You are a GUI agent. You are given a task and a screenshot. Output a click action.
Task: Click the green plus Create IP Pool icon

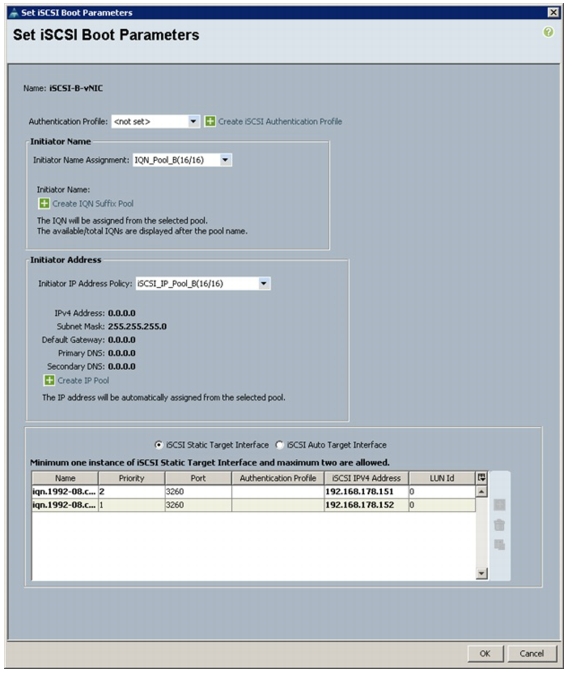tap(49, 380)
